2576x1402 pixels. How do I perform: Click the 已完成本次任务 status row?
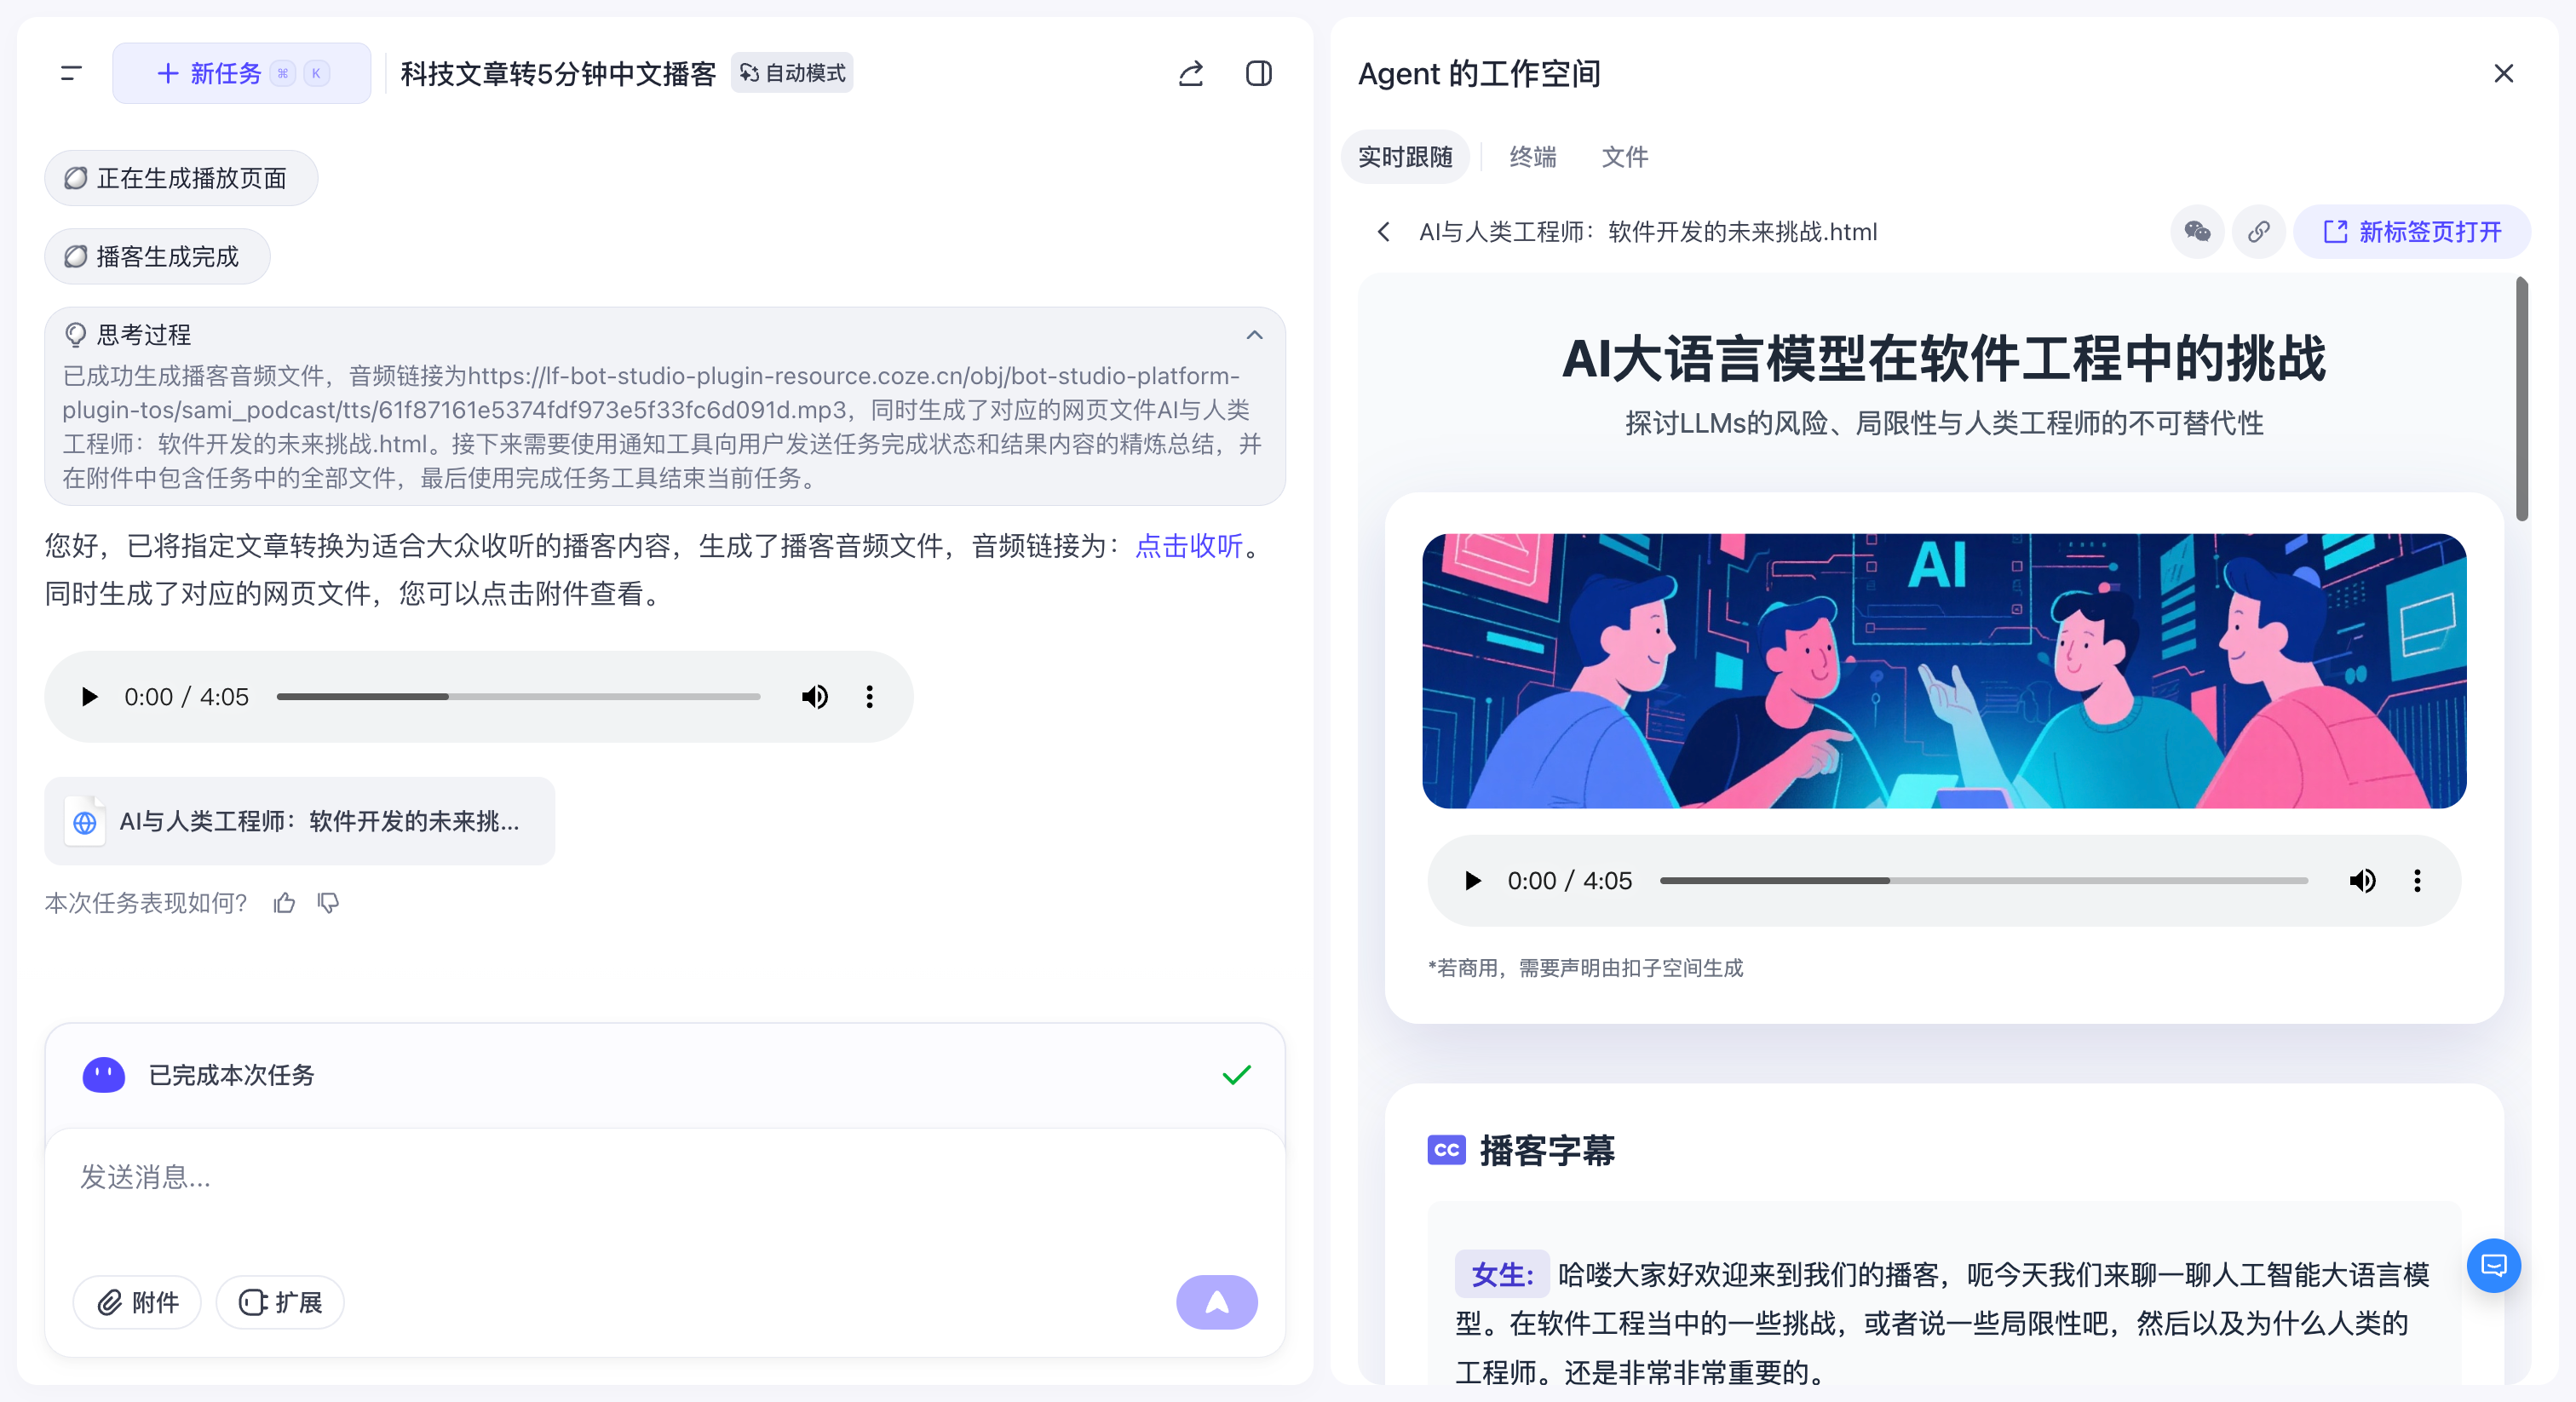[x=664, y=1075]
